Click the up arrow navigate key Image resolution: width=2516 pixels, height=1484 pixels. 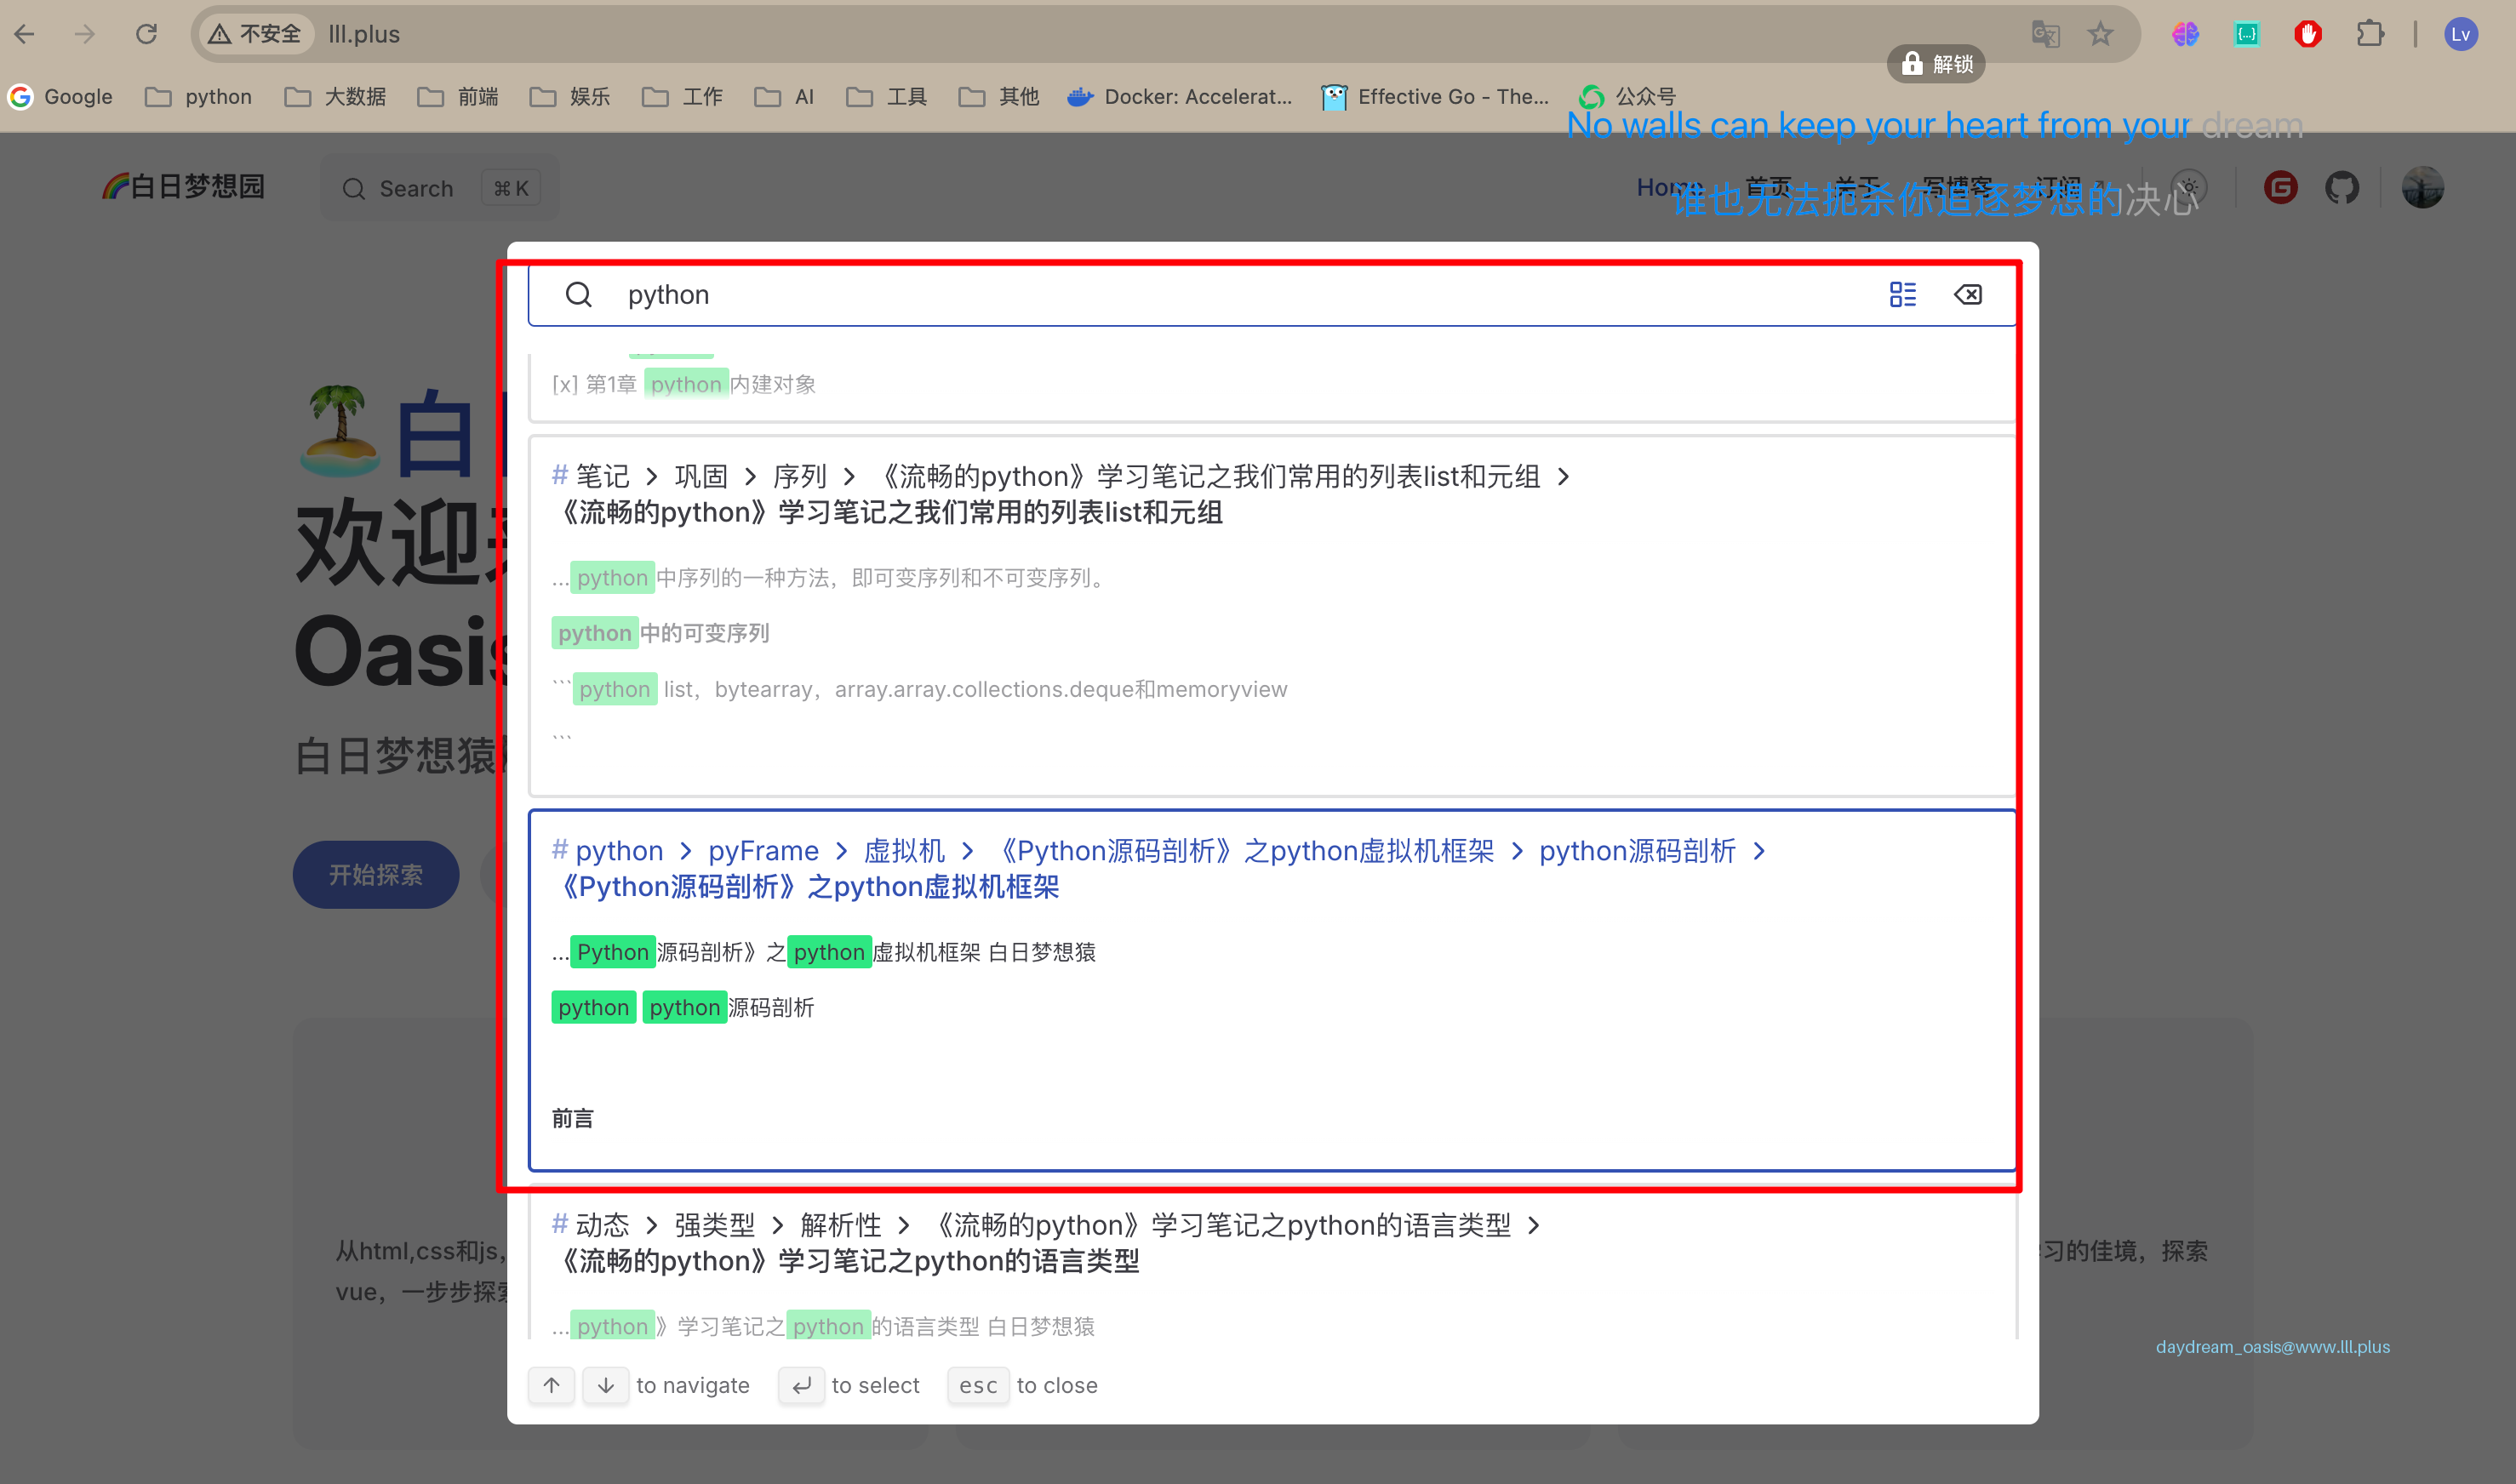click(551, 1385)
